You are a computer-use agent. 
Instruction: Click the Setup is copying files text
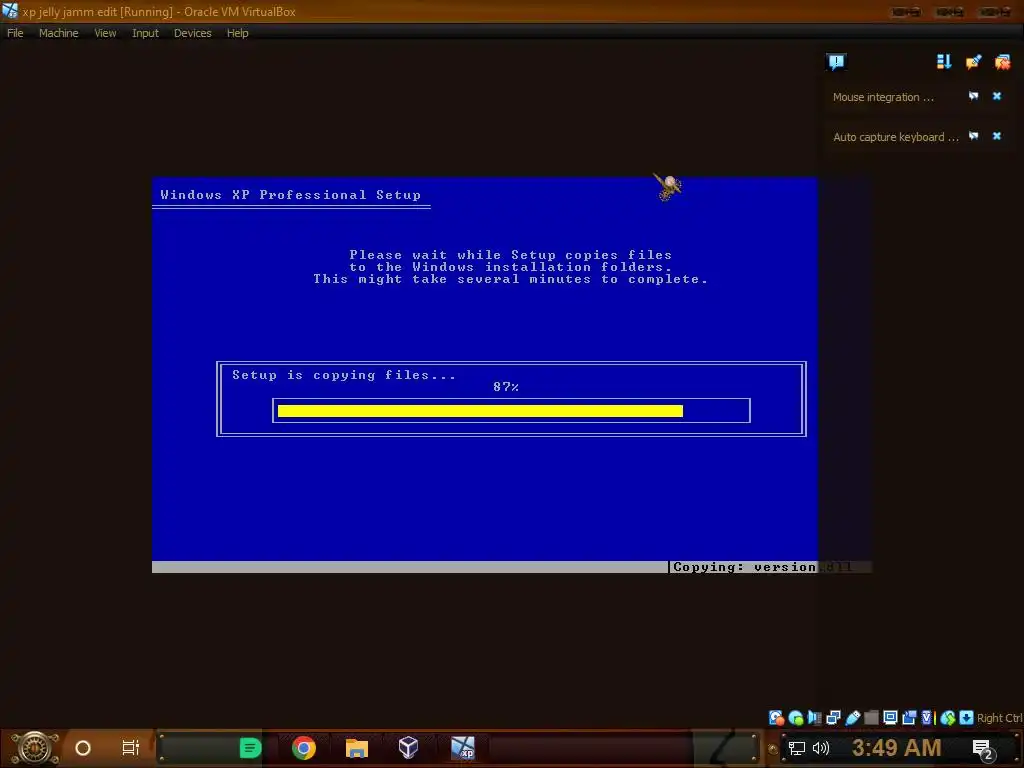(x=344, y=375)
